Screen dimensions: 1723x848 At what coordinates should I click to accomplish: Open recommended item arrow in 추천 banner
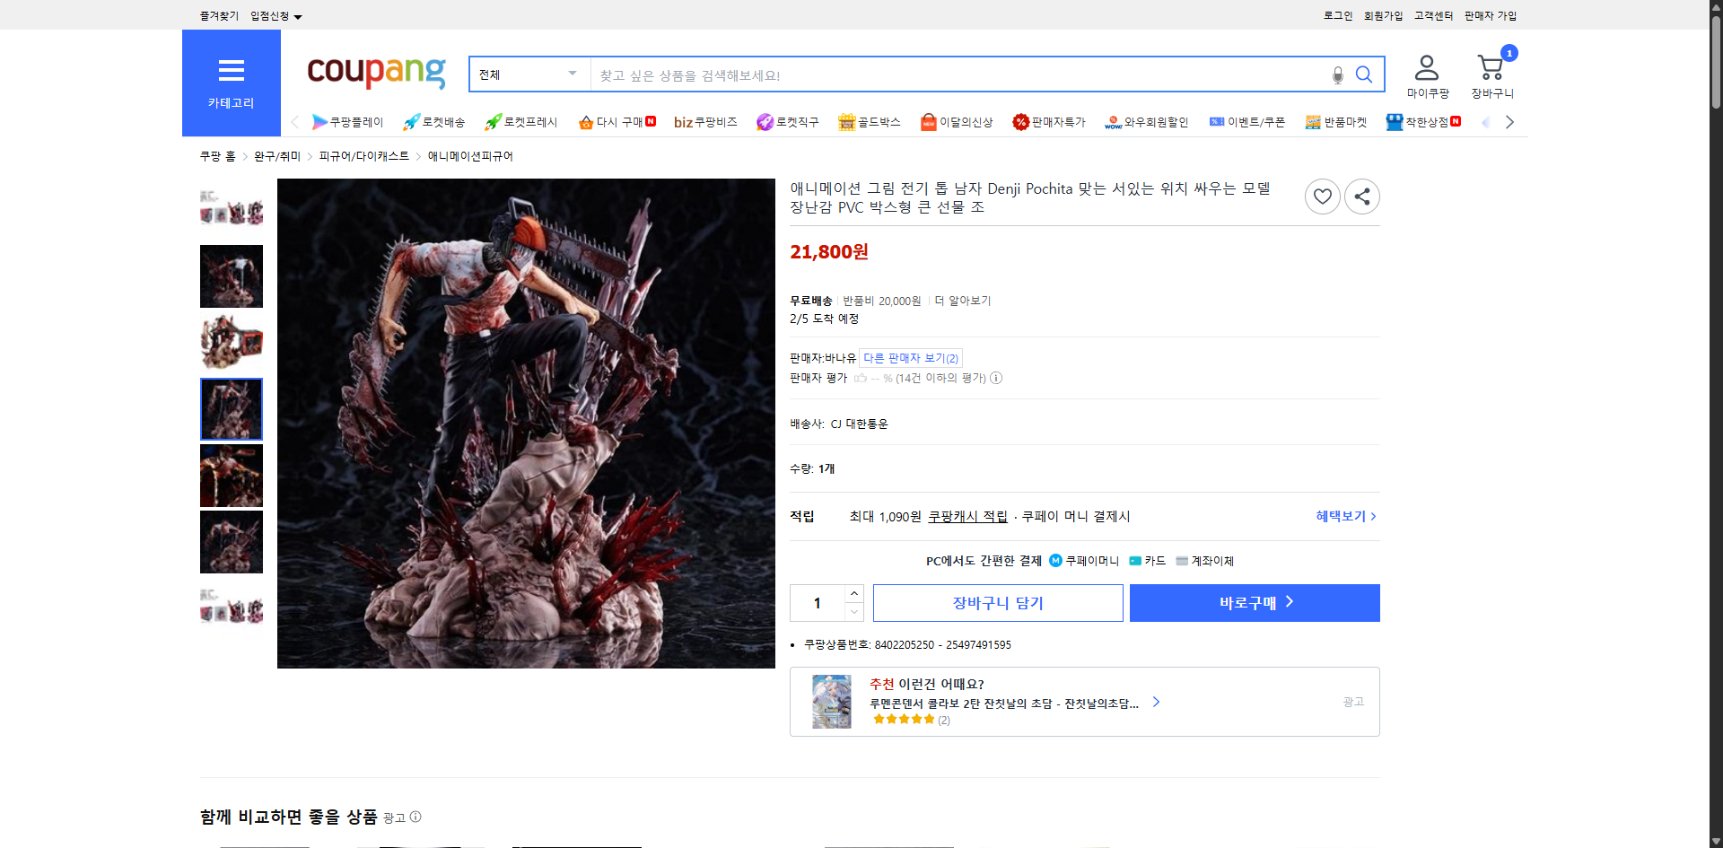(x=1156, y=702)
